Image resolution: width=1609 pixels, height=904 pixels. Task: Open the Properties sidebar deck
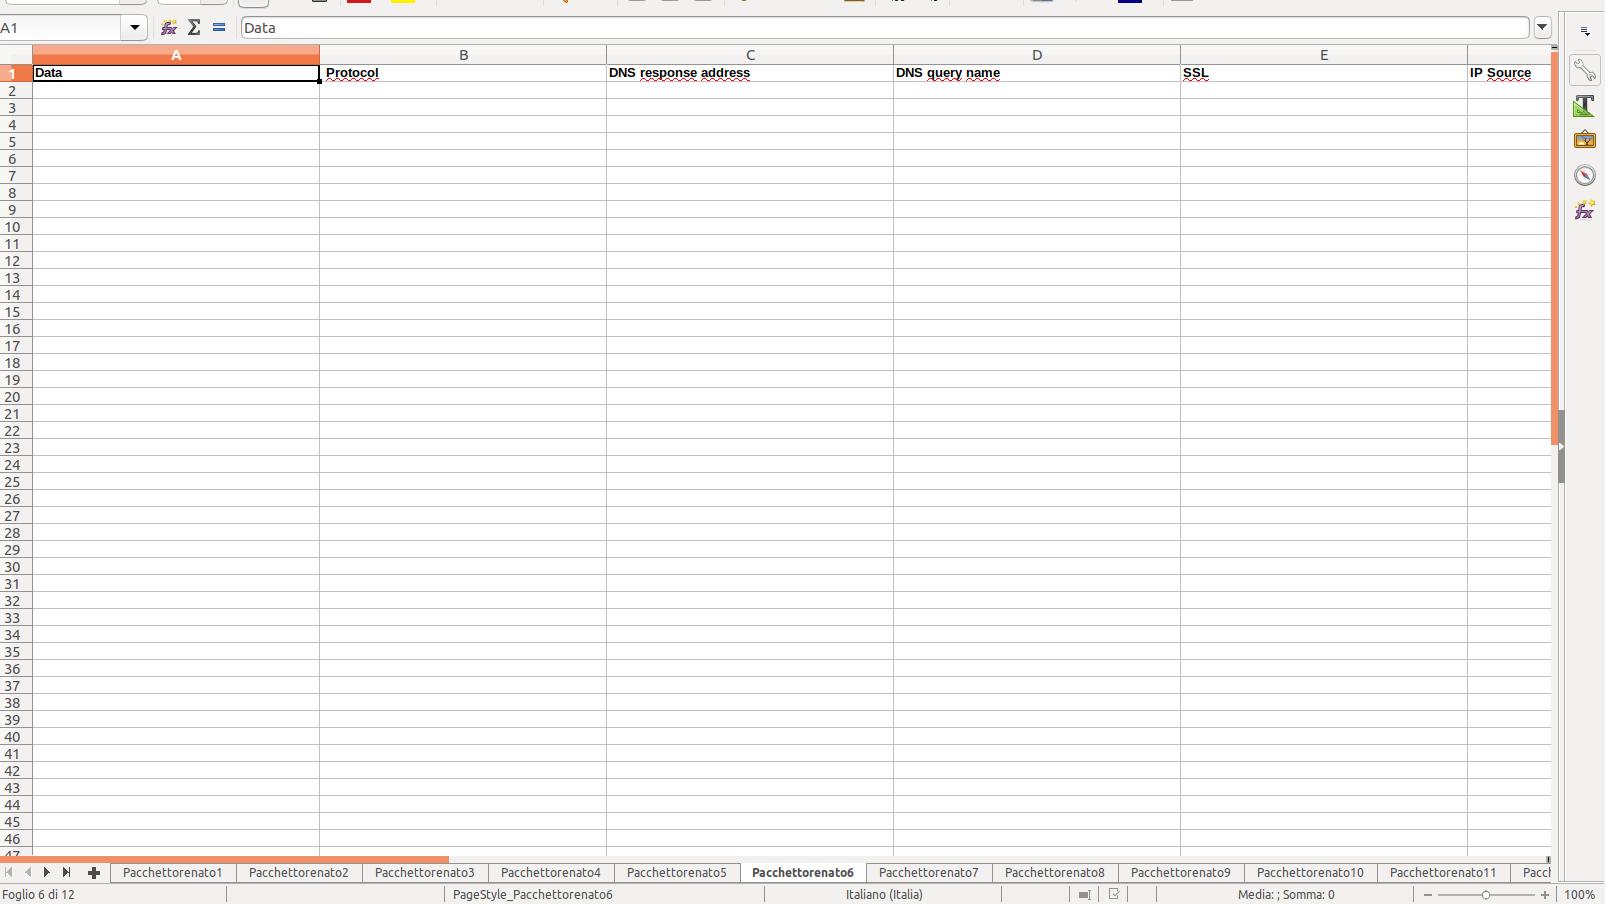[x=1585, y=70]
